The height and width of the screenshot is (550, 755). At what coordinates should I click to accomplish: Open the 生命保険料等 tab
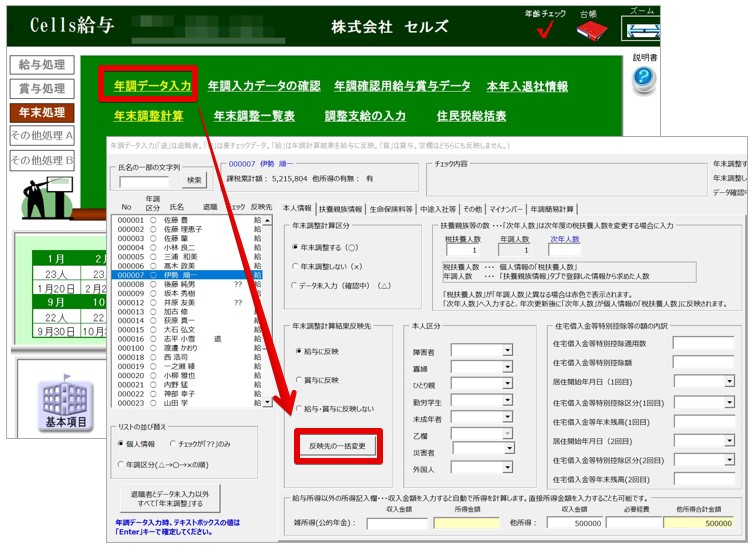click(x=391, y=209)
